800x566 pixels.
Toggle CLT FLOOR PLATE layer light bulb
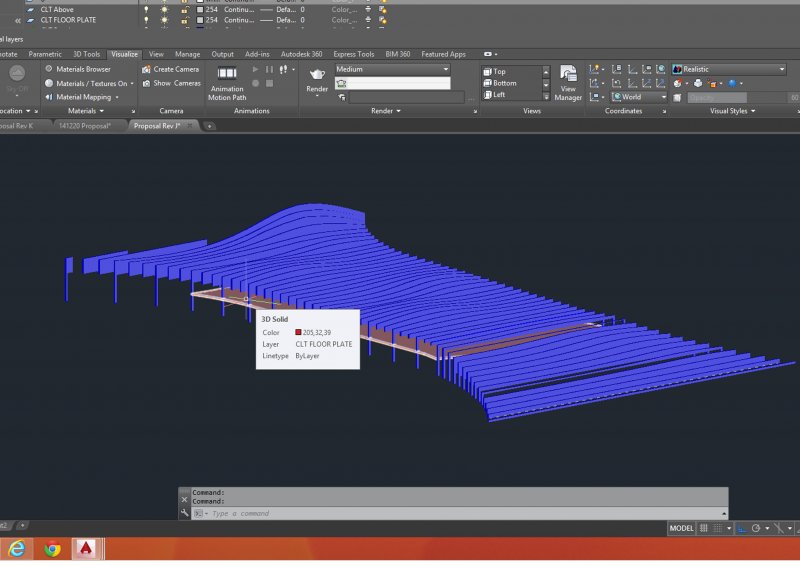pyautogui.click(x=146, y=19)
